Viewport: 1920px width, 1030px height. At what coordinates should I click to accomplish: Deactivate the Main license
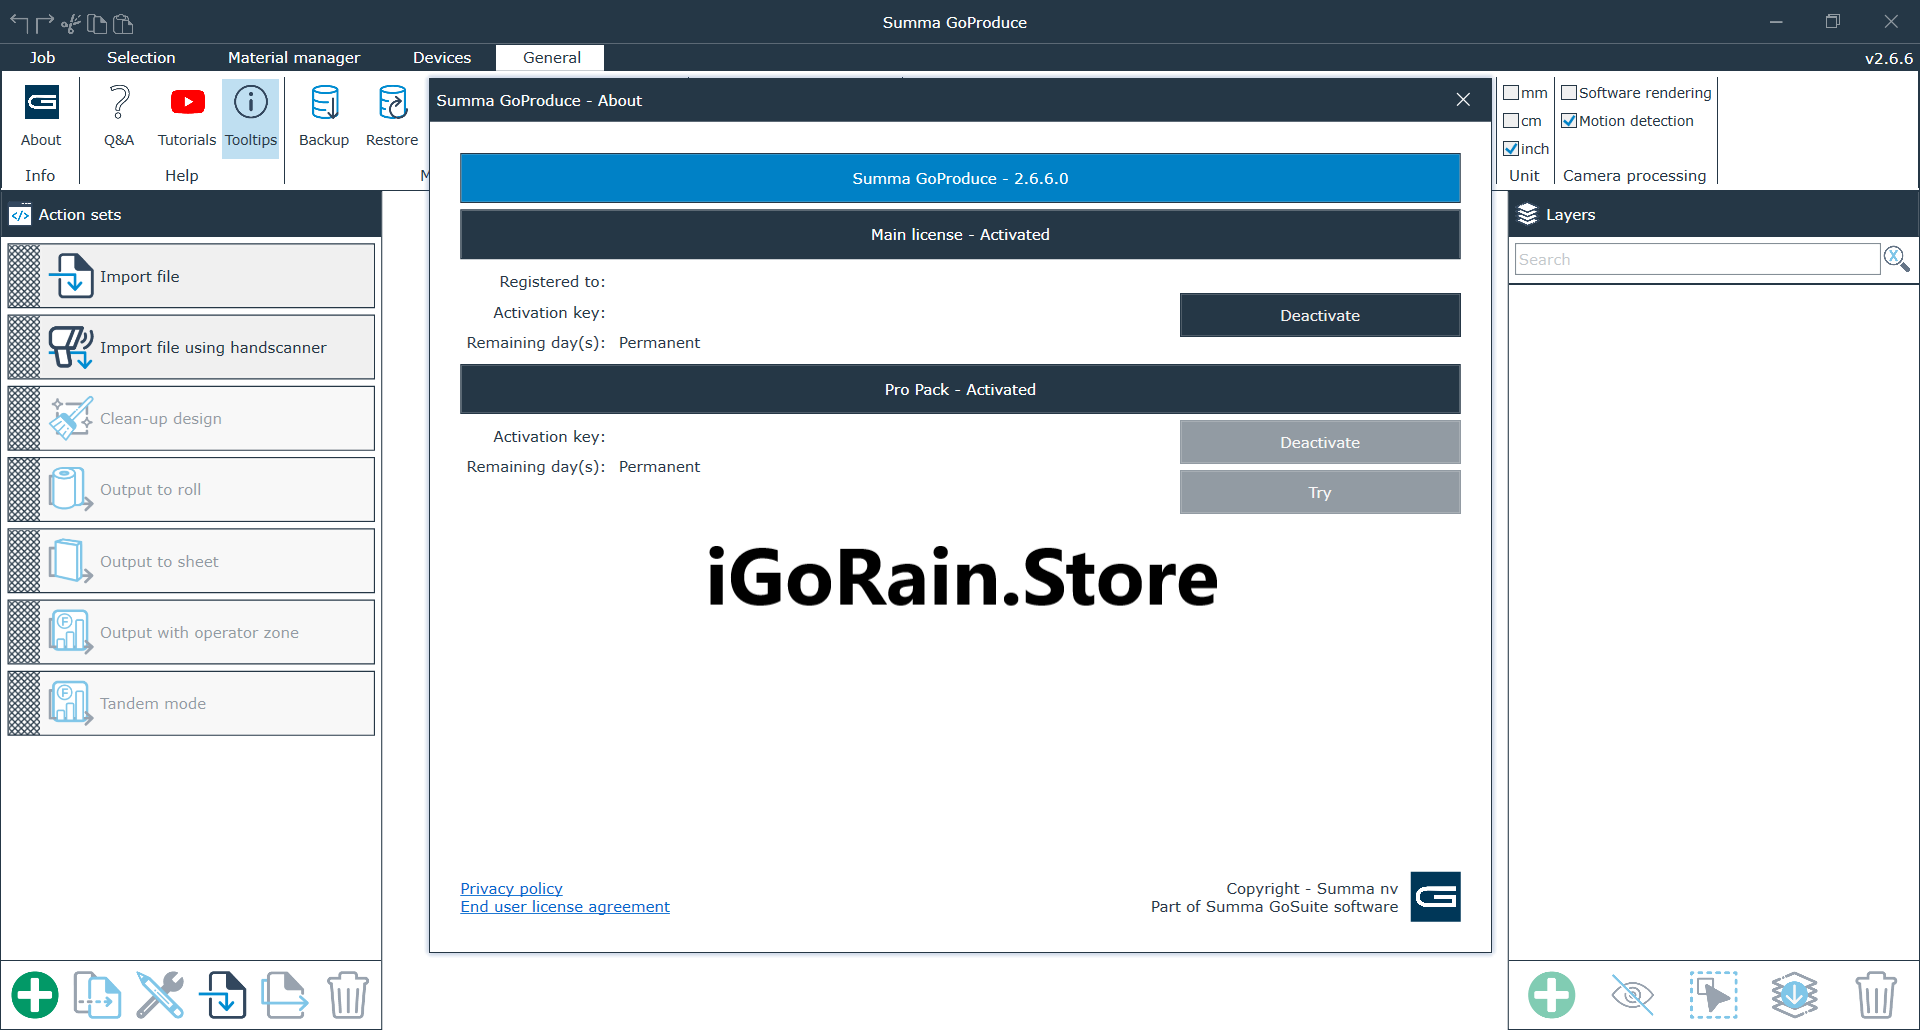[x=1319, y=315]
